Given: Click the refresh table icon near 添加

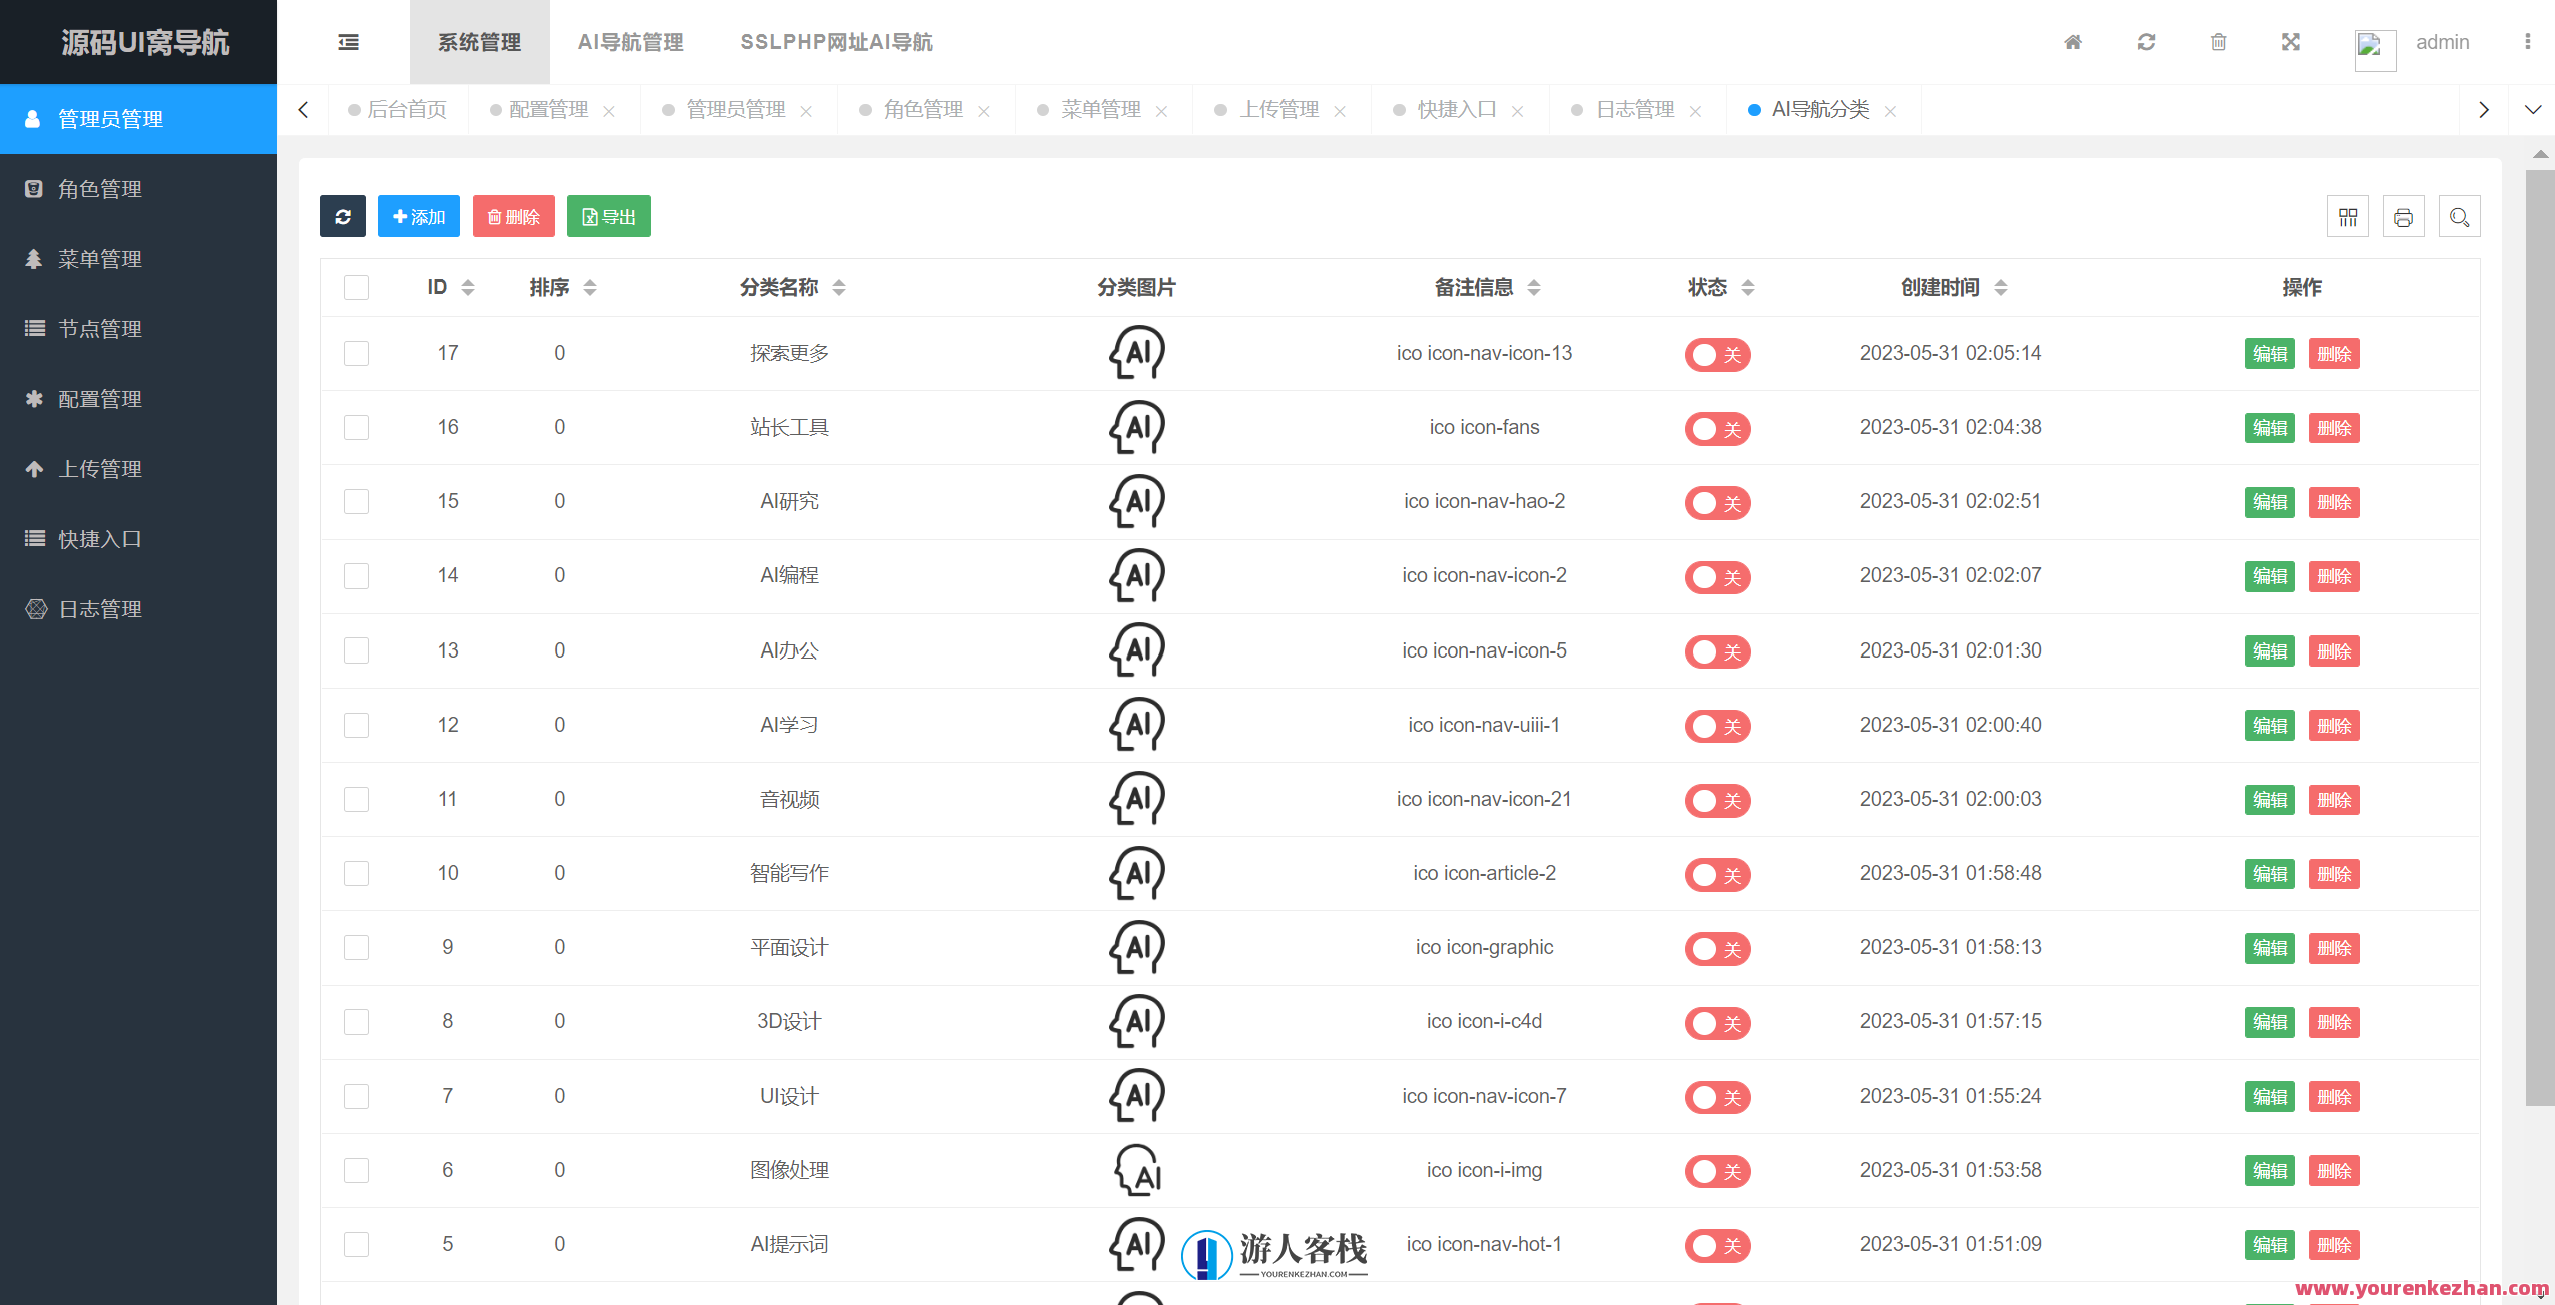Looking at the screenshot, I should [343, 216].
